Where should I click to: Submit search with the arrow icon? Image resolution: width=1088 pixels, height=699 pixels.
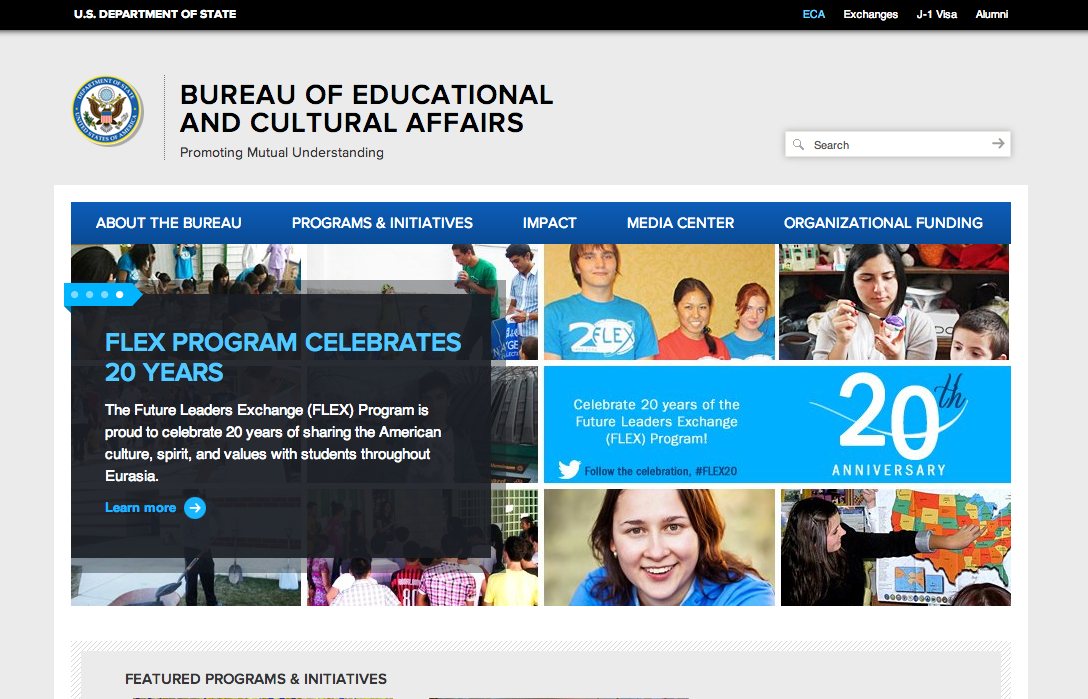coord(998,144)
